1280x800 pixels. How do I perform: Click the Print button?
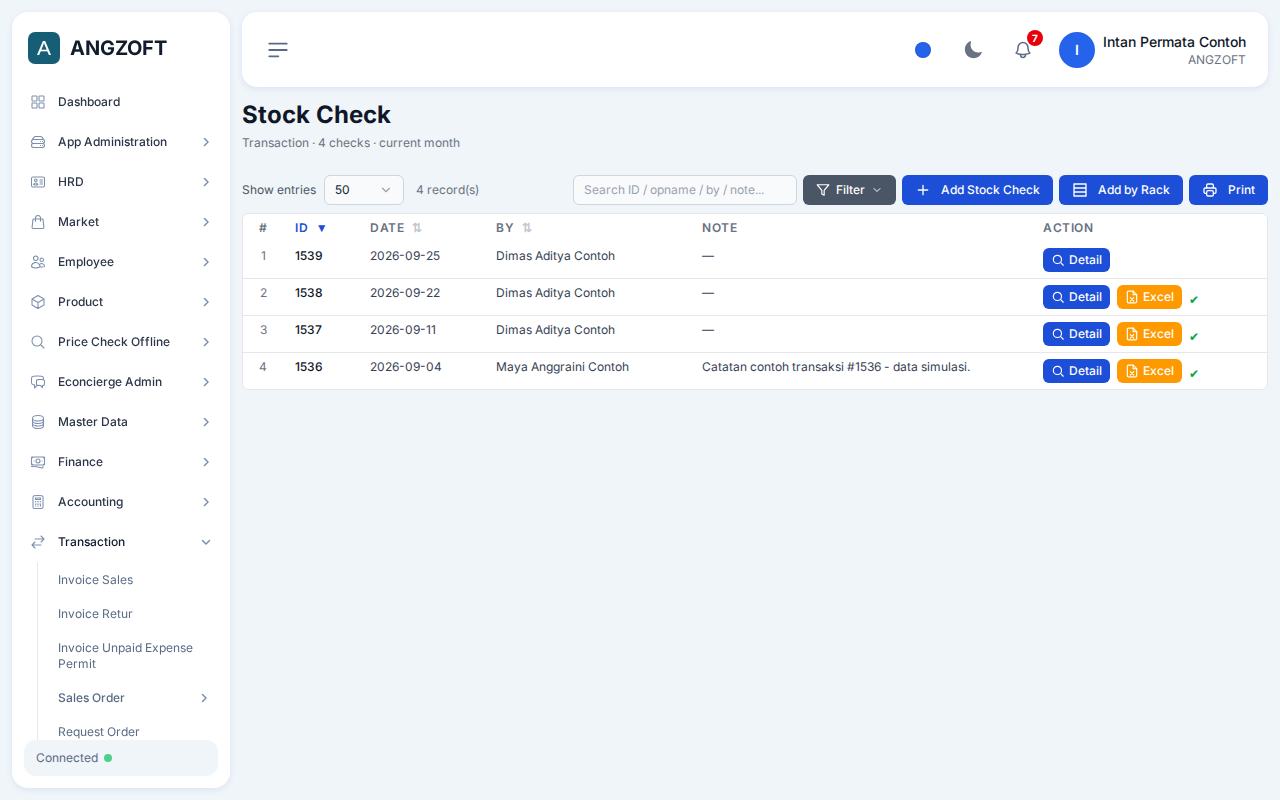click(x=1228, y=190)
